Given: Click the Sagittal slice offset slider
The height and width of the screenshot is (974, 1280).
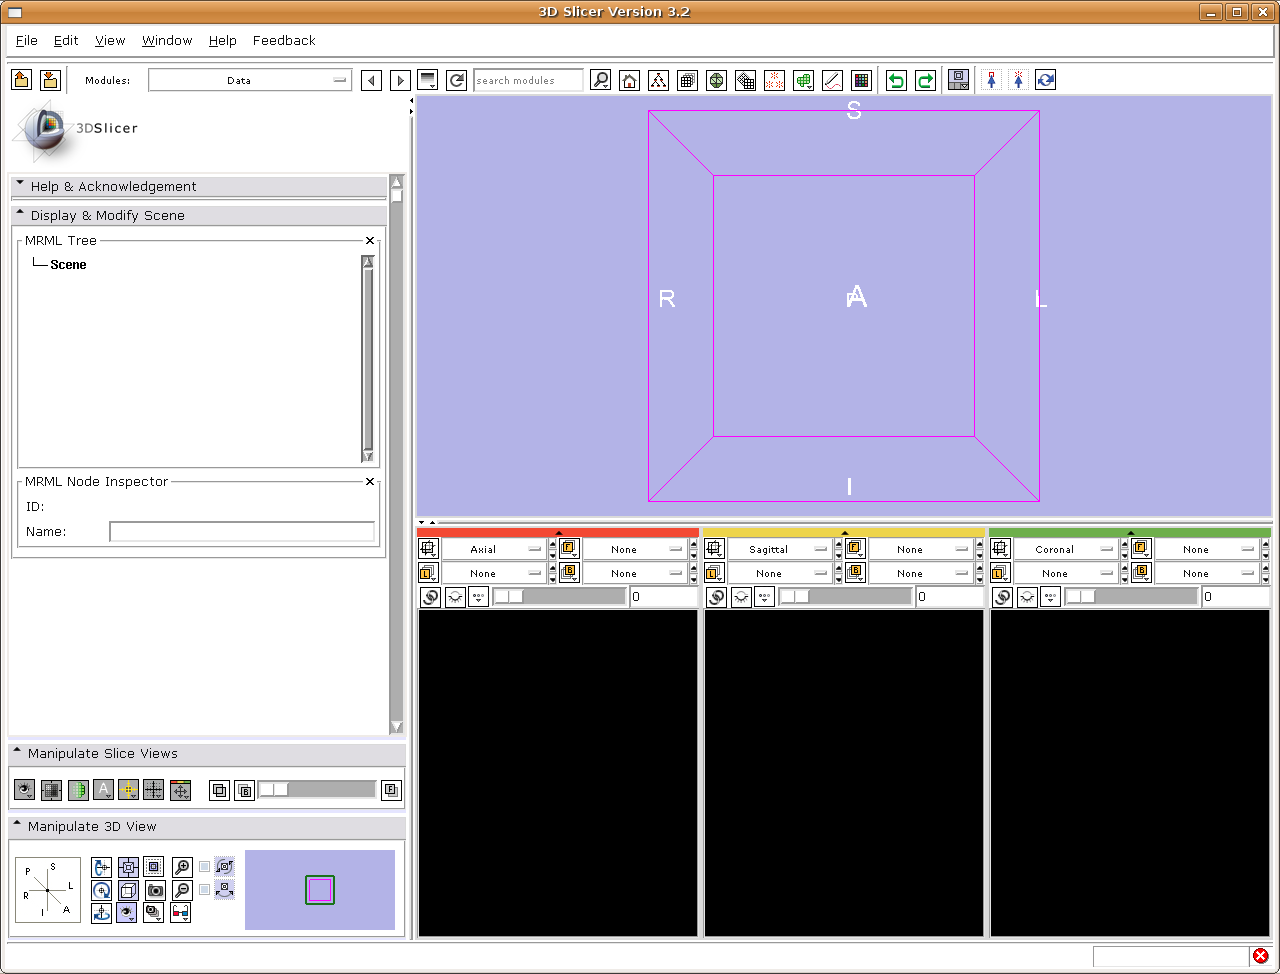Looking at the screenshot, I should [x=845, y=597].
